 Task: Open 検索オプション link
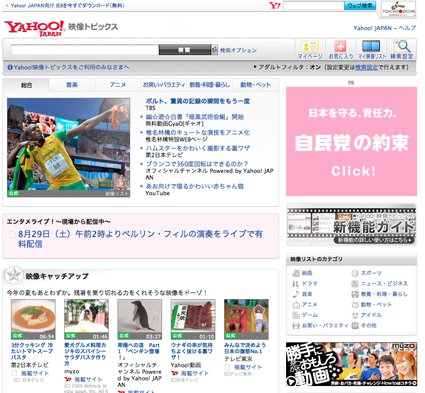[x=238, y=50]
